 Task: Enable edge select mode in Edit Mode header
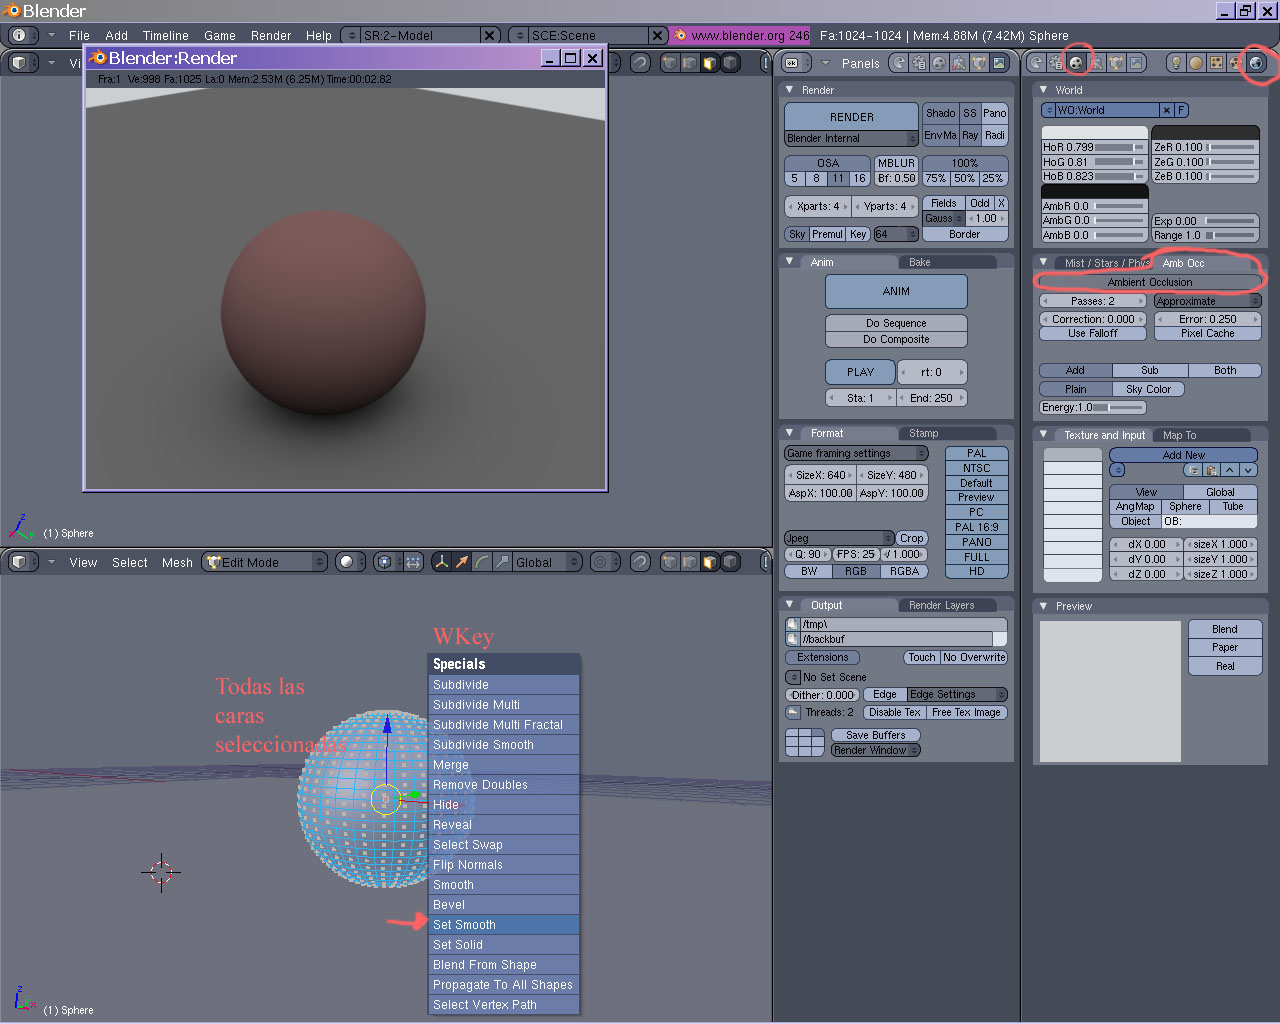(690, 562)
